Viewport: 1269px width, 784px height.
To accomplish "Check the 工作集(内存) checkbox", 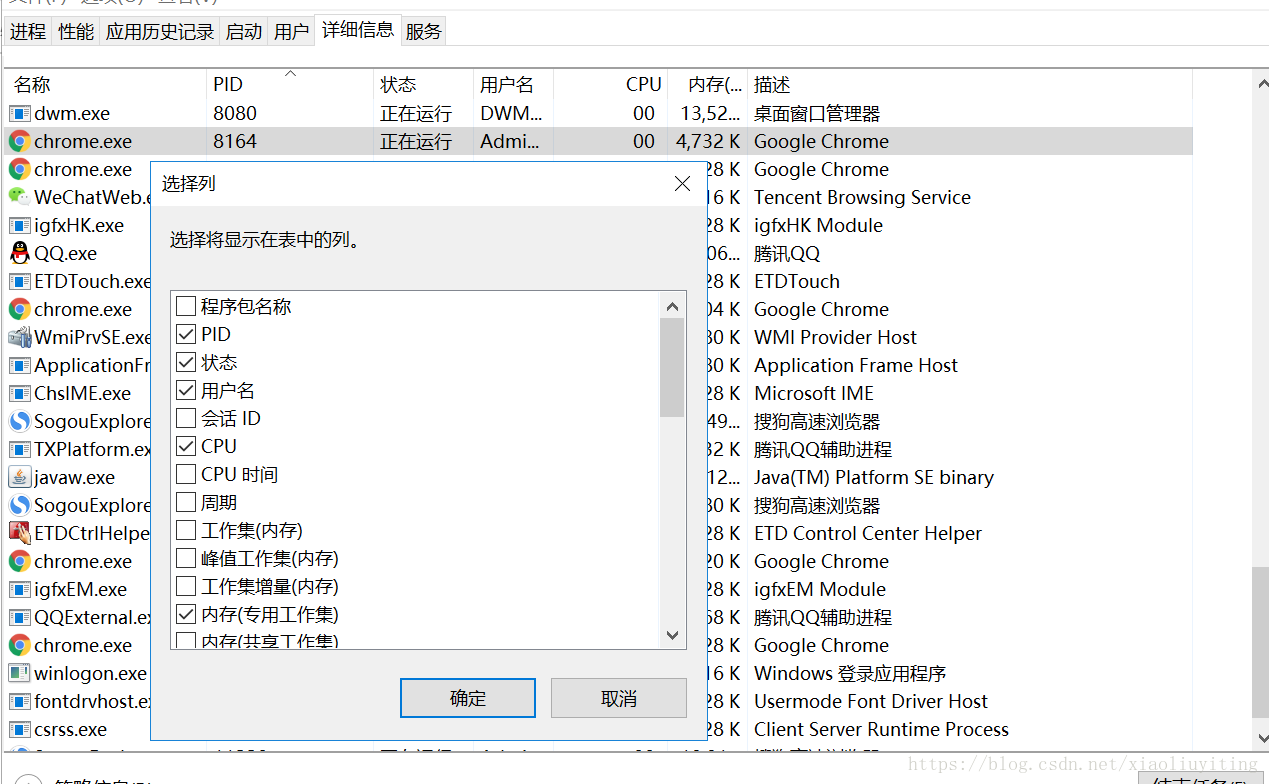I will pos(186,530).
